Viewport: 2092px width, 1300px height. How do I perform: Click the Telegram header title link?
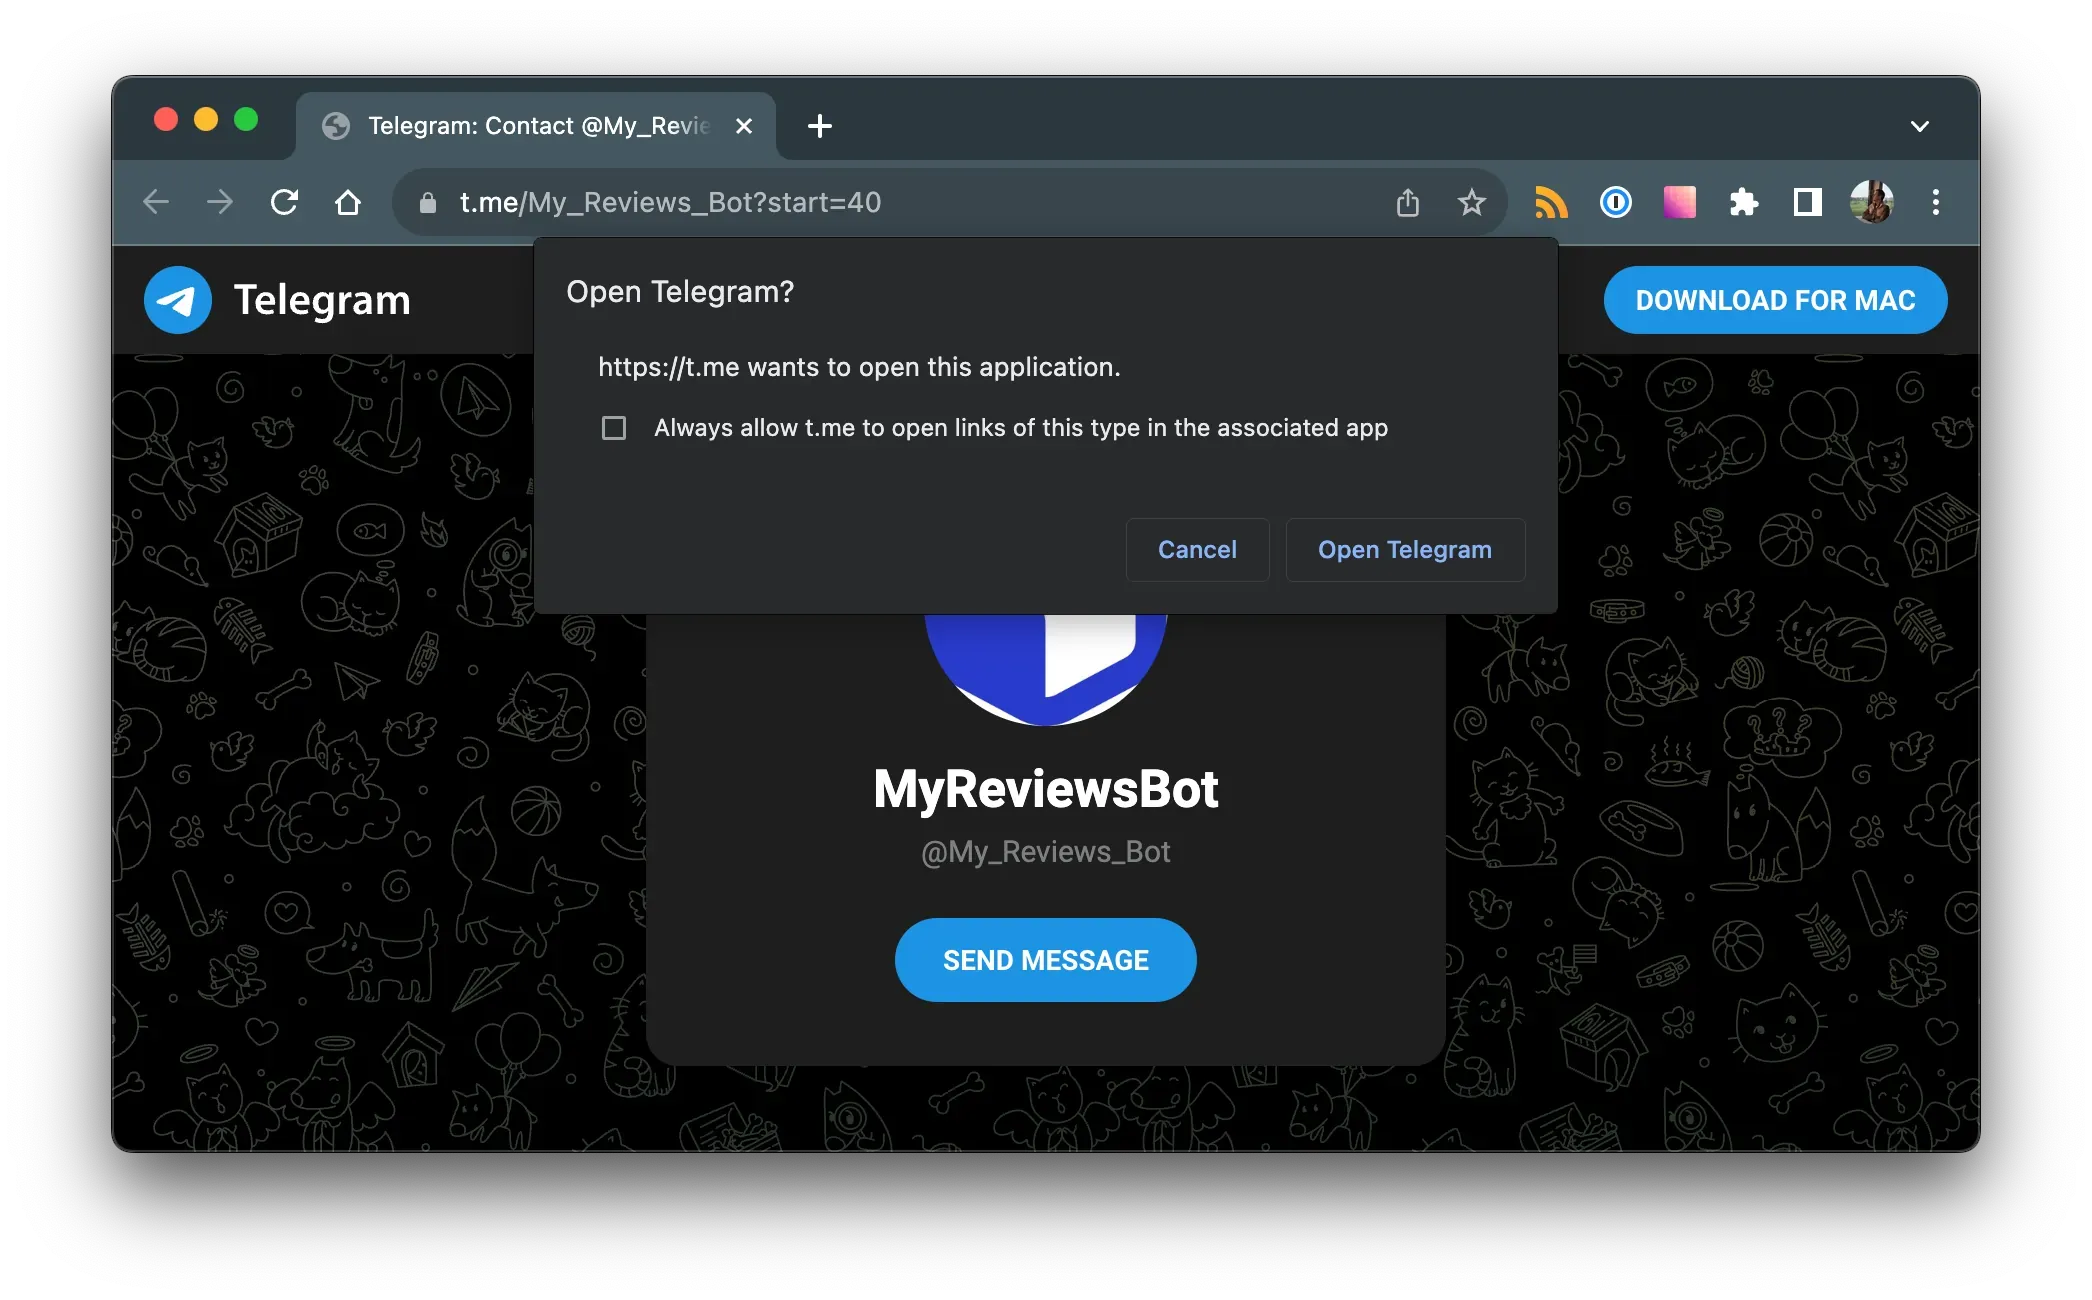click(x=322, y=300)
